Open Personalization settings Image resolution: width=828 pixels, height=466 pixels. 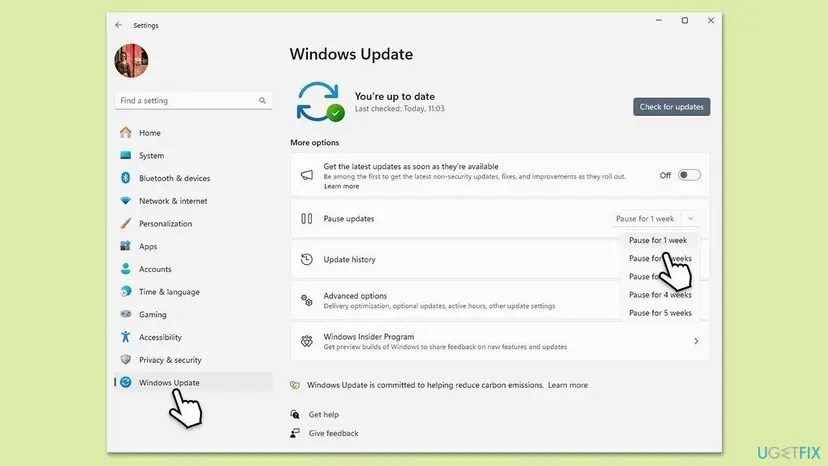coord(193,223)
